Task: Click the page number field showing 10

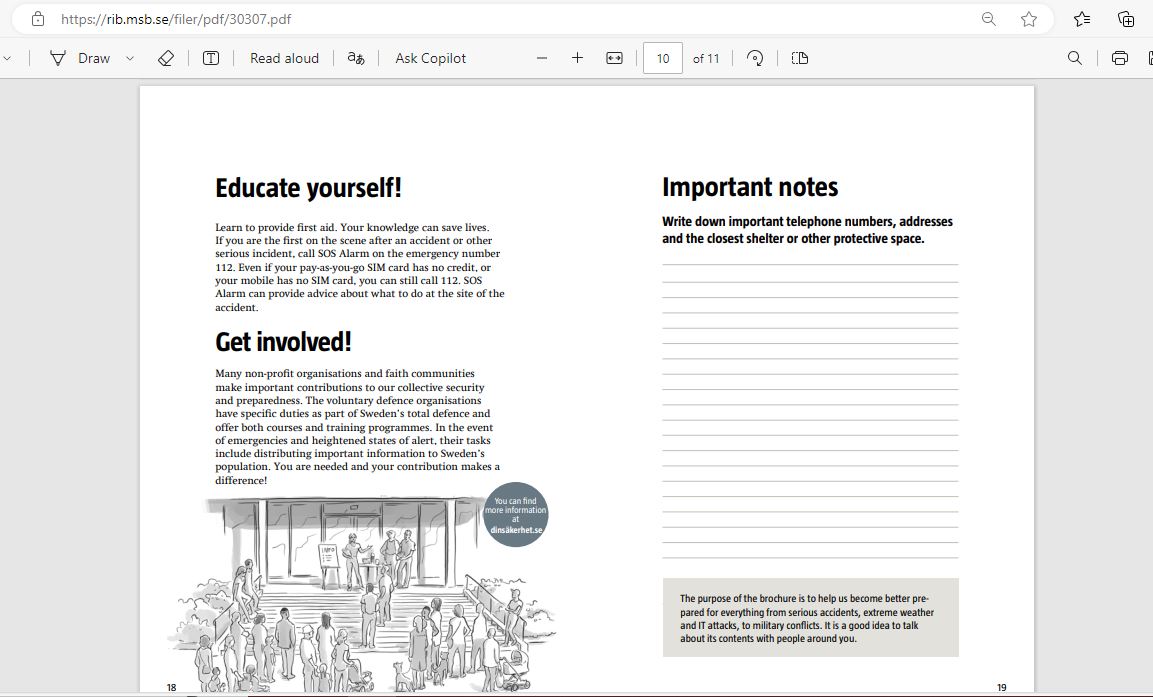Action: pyautogui.click(x=663, y=58)
